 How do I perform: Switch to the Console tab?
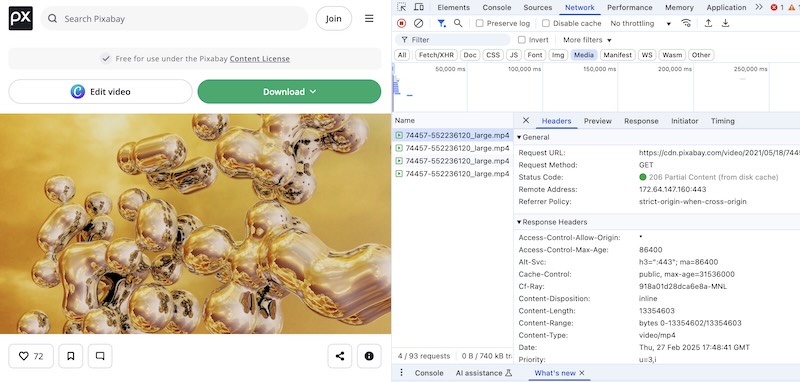(497, 7)
